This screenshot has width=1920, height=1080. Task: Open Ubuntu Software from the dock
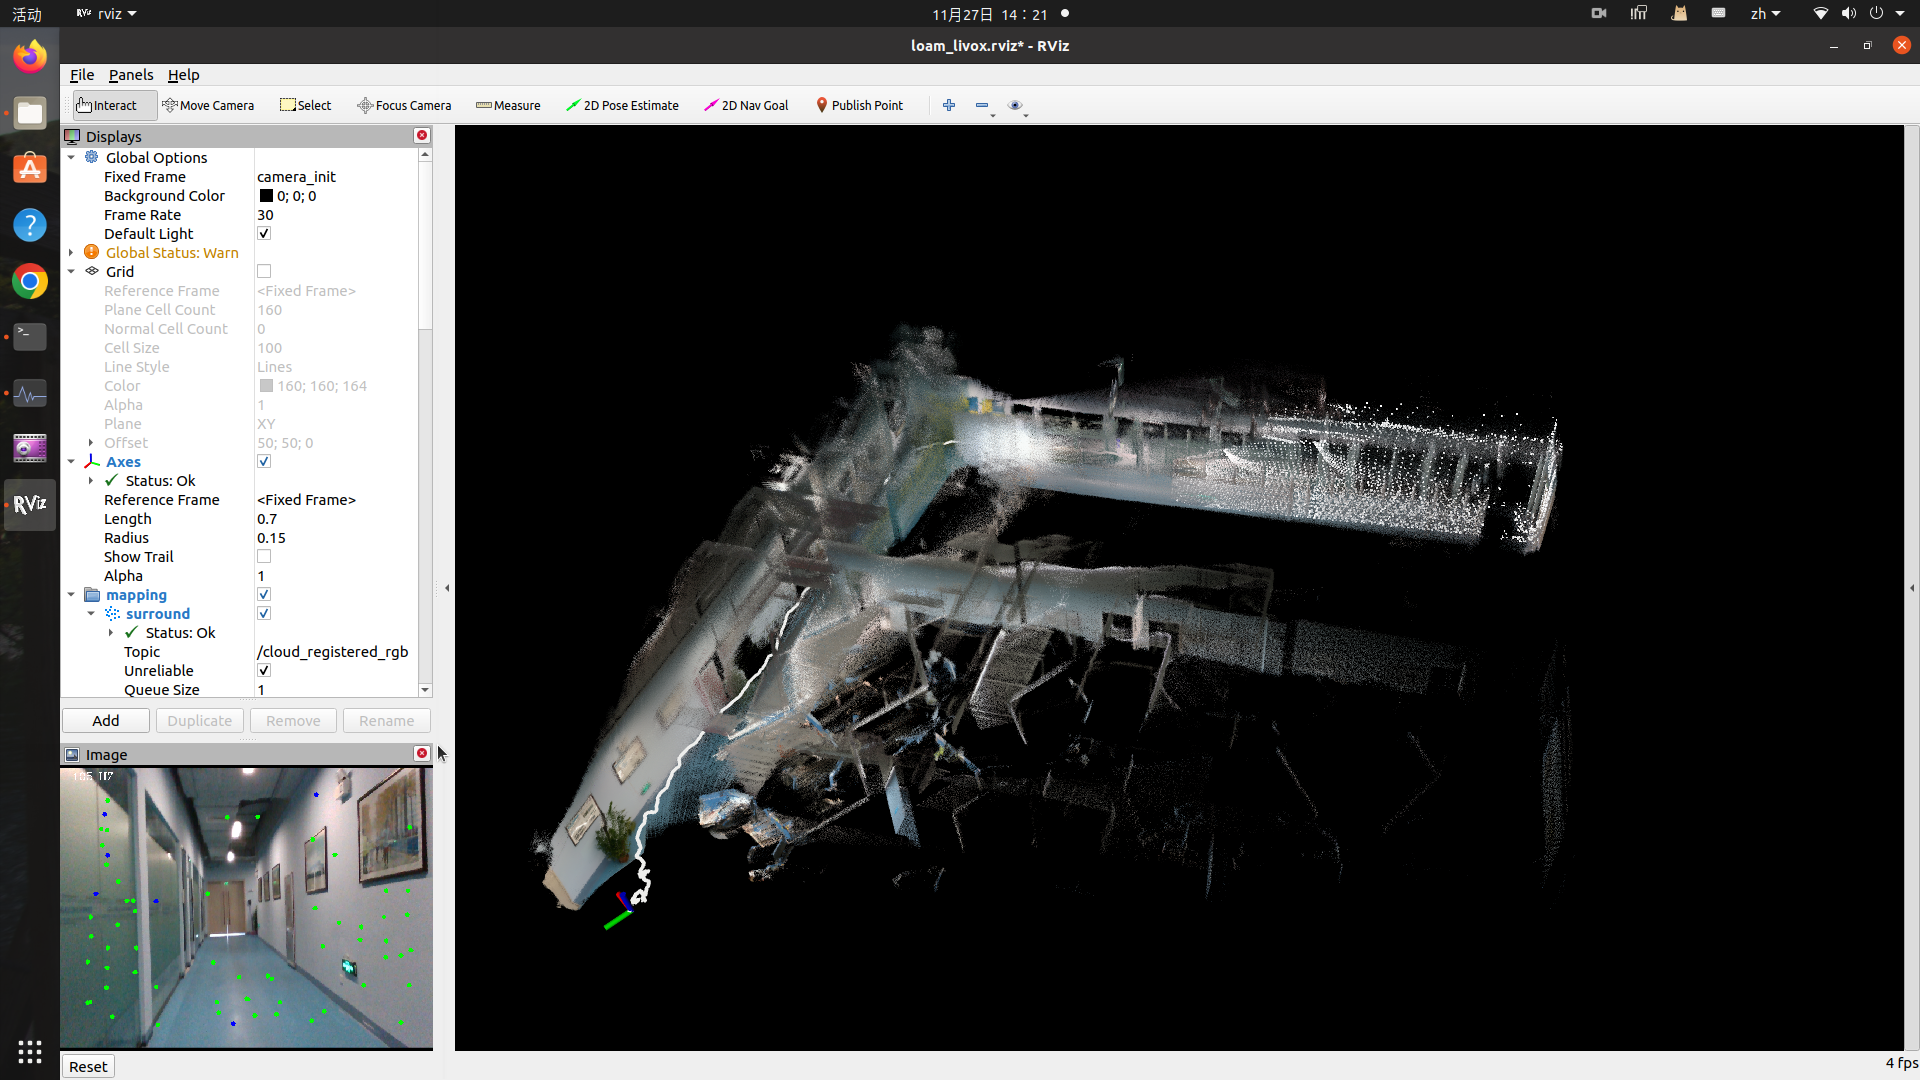point(30,169)
